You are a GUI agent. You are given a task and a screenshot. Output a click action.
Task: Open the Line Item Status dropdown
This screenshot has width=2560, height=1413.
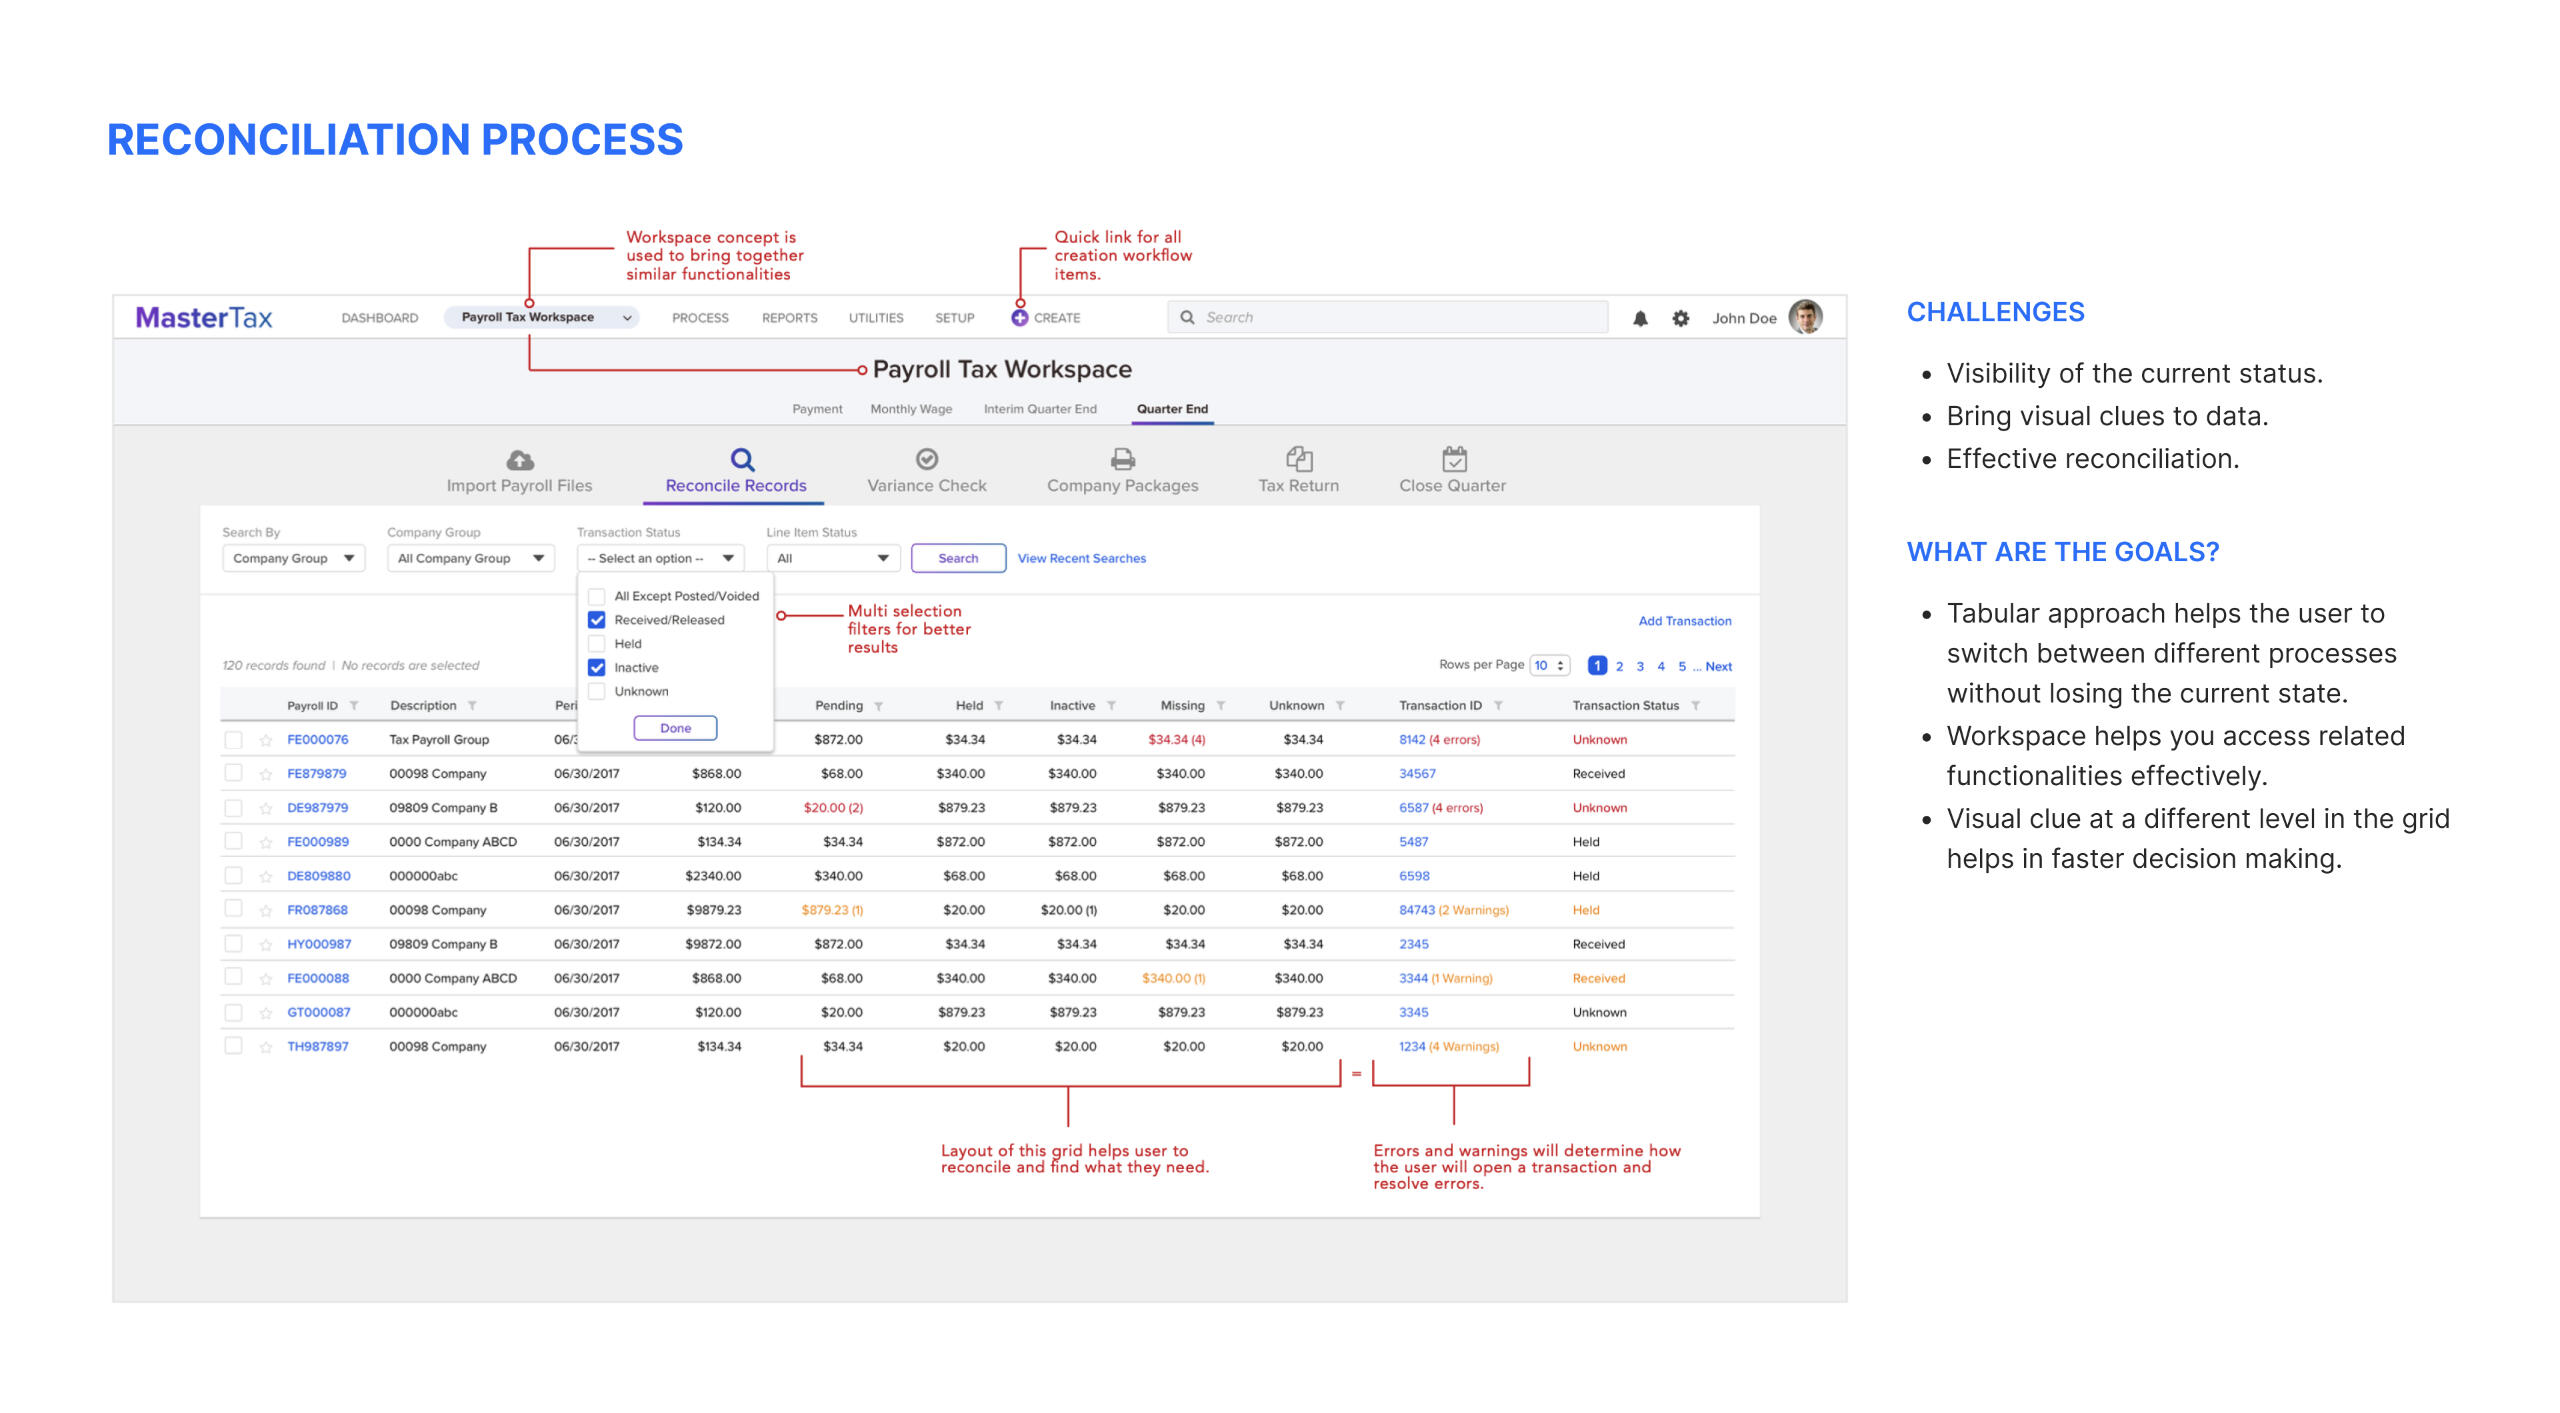pyautogui.click(x=832, y=558)
